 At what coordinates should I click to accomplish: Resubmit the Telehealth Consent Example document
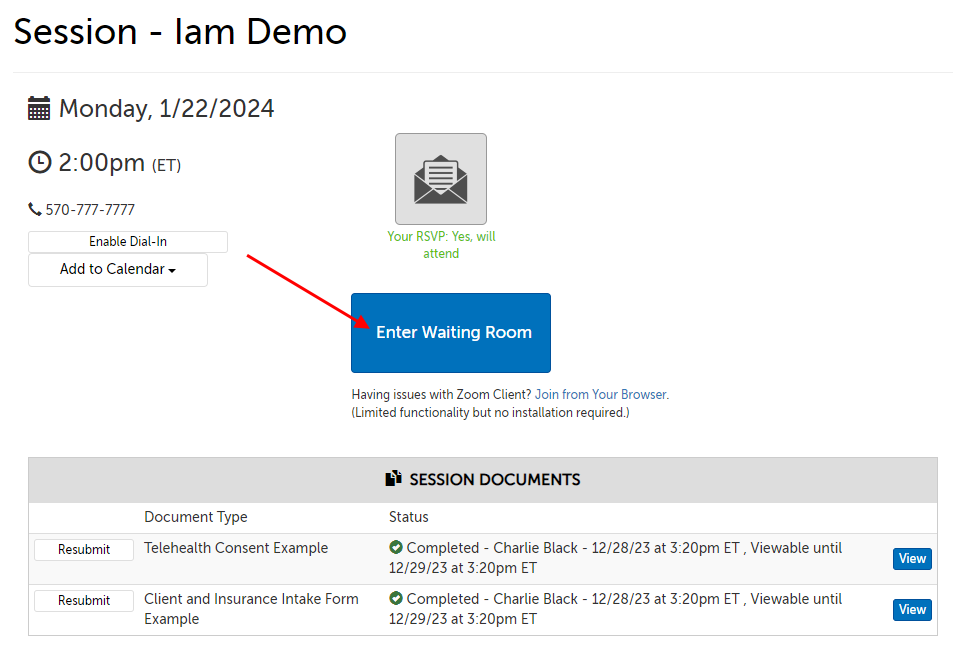point(84,550)
